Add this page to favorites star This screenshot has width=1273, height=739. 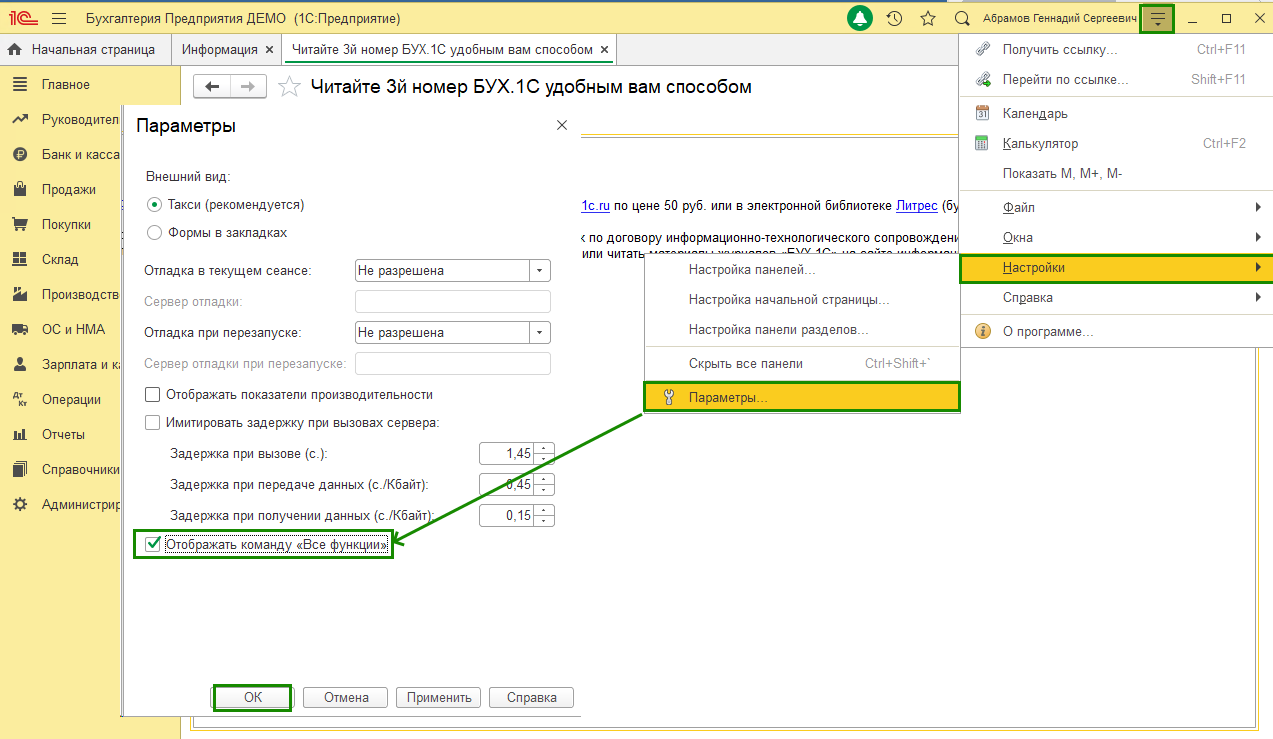pyautogui.click(x=289, y=87)
